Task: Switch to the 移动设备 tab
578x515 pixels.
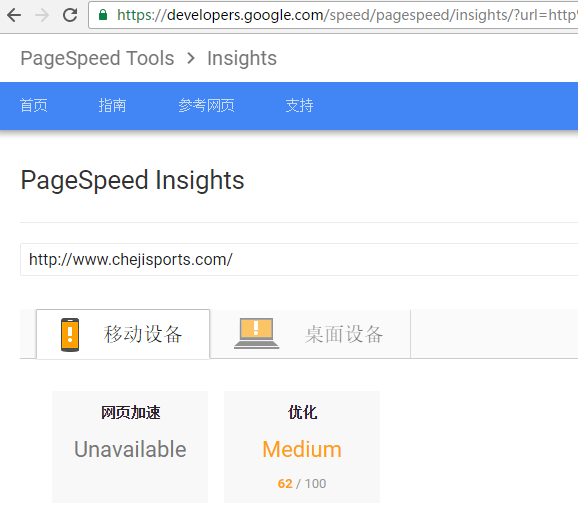Action: [123, 334]
